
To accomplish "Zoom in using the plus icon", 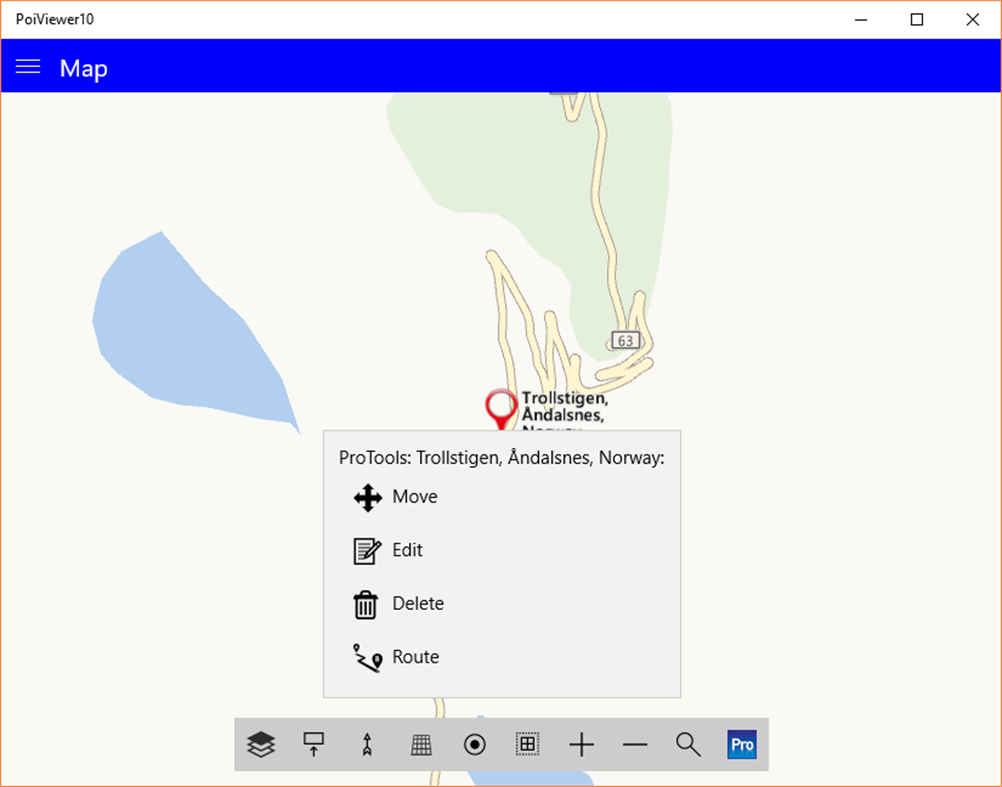I will (x=581, y=744).
